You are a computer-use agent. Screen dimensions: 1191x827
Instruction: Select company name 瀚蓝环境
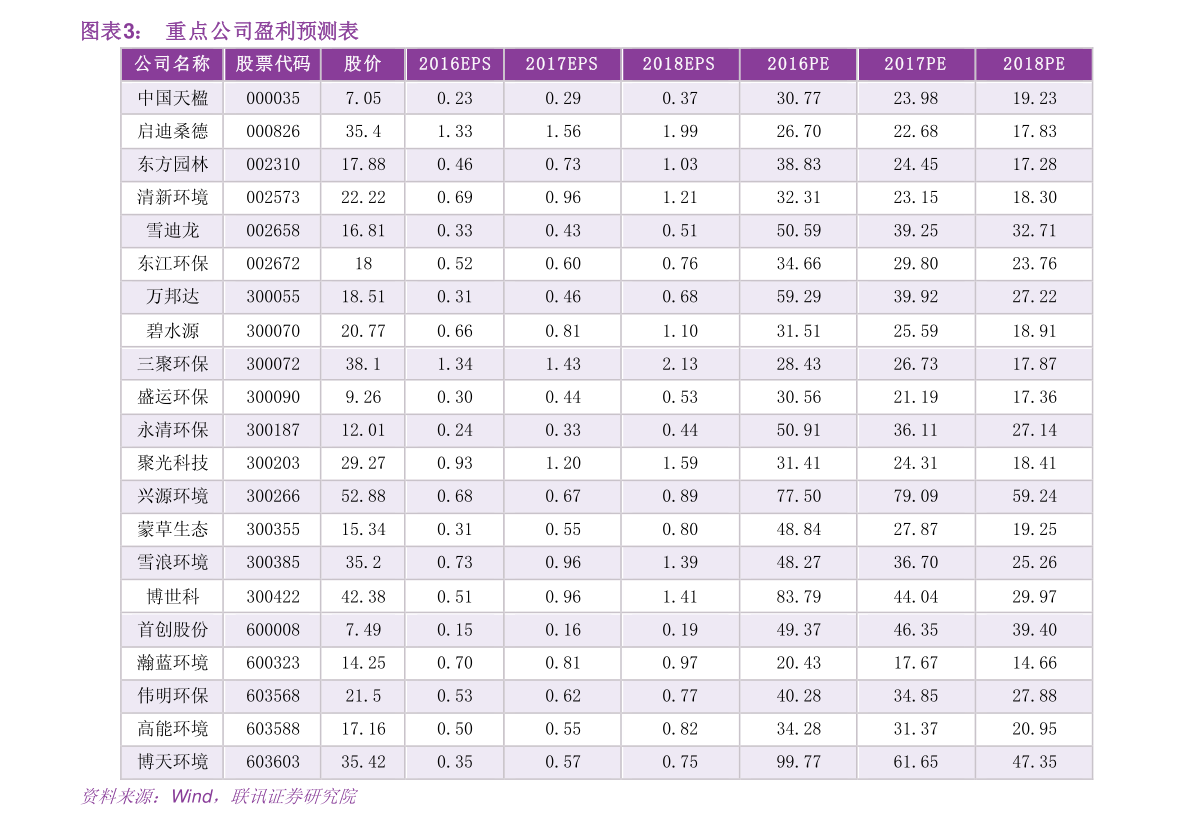172,663
